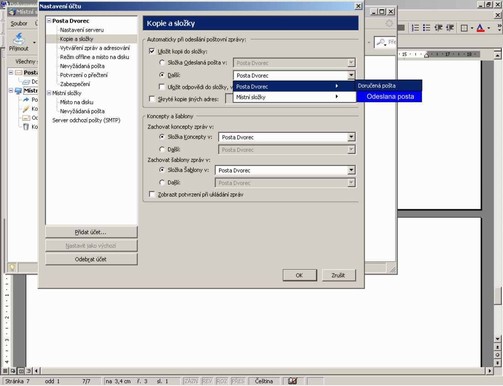The image size is (503, 386).
Task: Click the Přijmout mail download icon in Thunderbird
Action: (x=19, y=39)
